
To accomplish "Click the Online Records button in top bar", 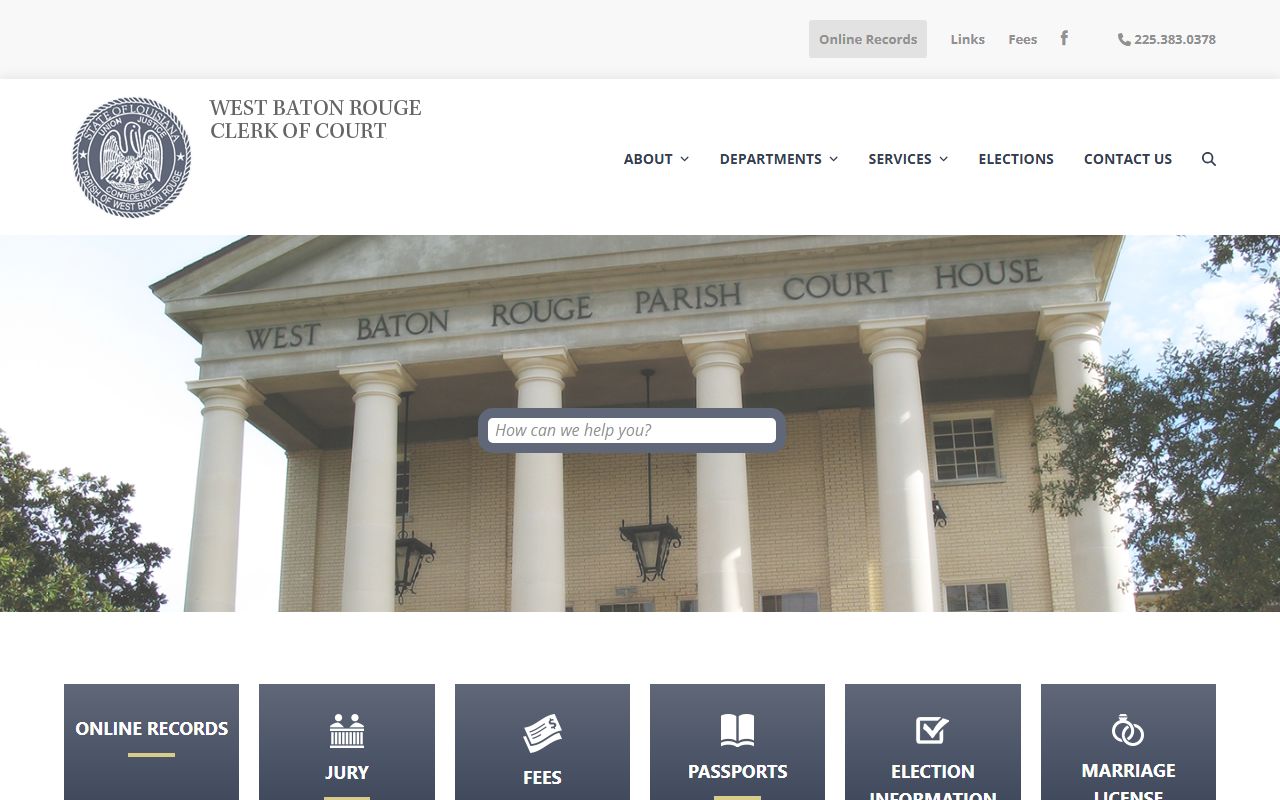I will [x=867, y=39].
